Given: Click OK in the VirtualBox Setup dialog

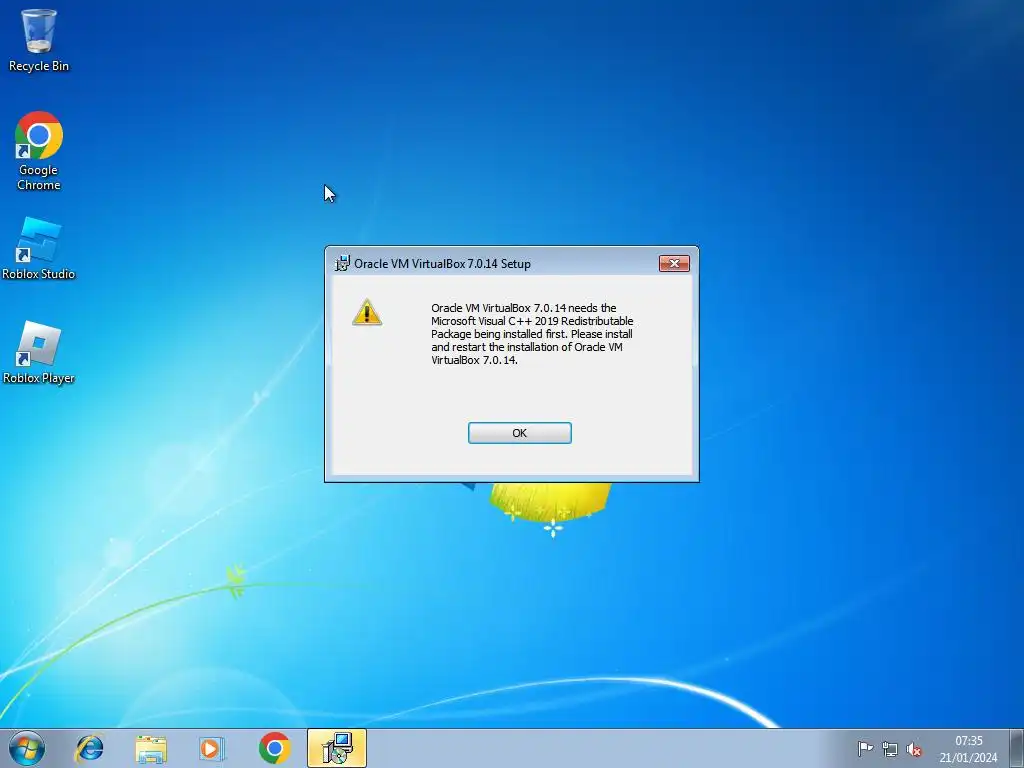Looking at the screenshot, I should pyautogui.click(x=519, y=433).
